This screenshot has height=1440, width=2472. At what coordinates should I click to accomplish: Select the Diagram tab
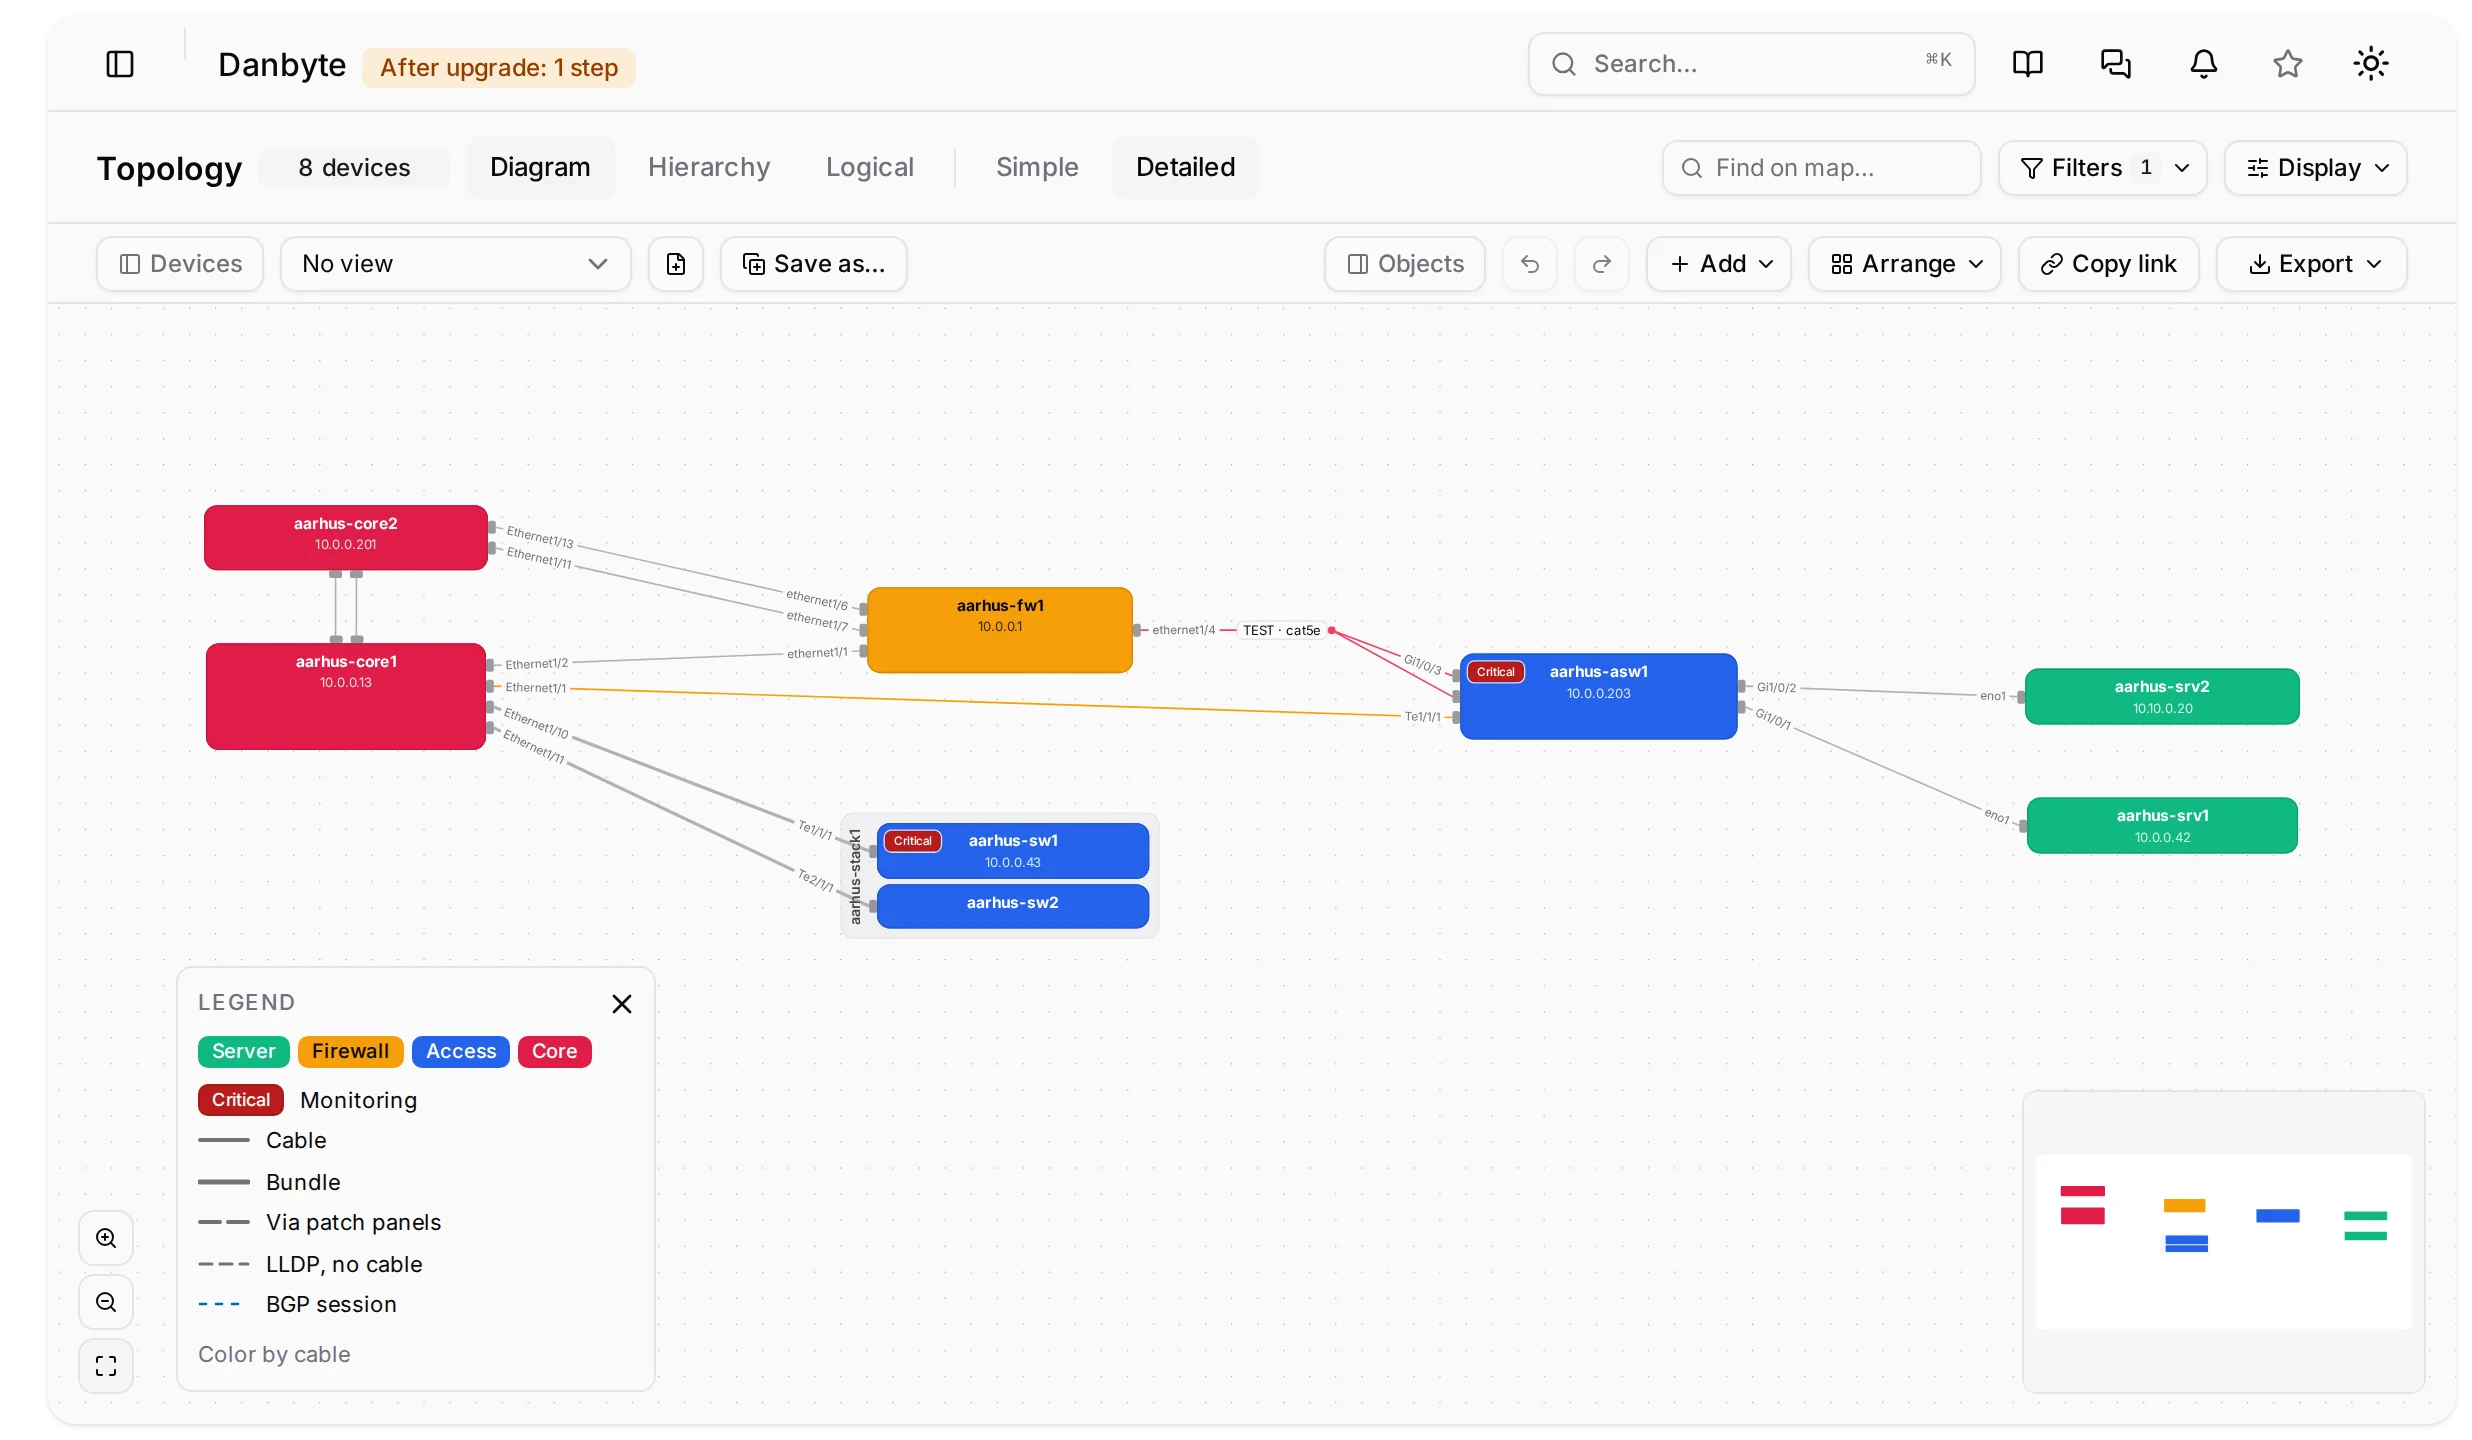click(x=540, y=167)
